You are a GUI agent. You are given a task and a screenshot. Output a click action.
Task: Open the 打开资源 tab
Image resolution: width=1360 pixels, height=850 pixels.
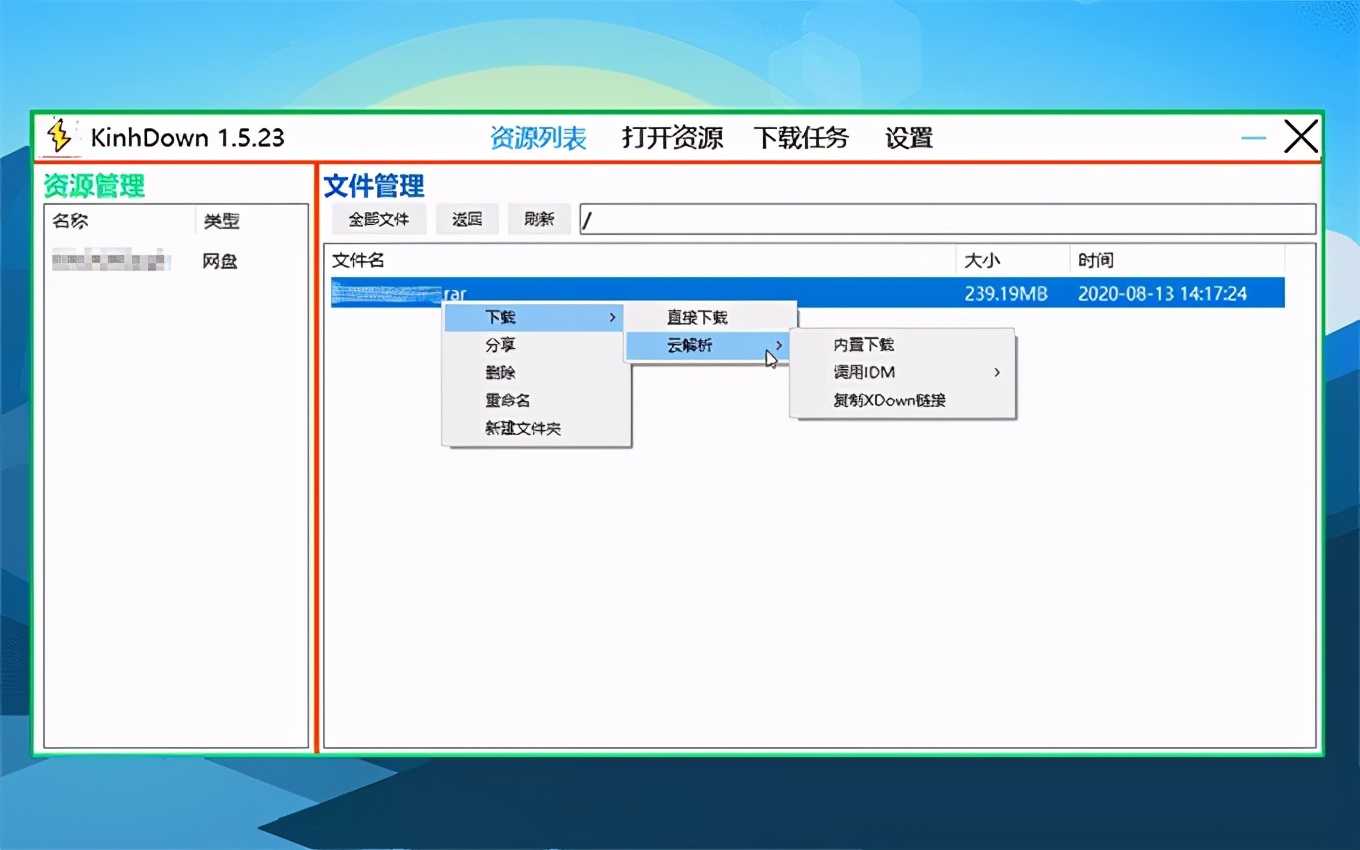coord(672,138)
